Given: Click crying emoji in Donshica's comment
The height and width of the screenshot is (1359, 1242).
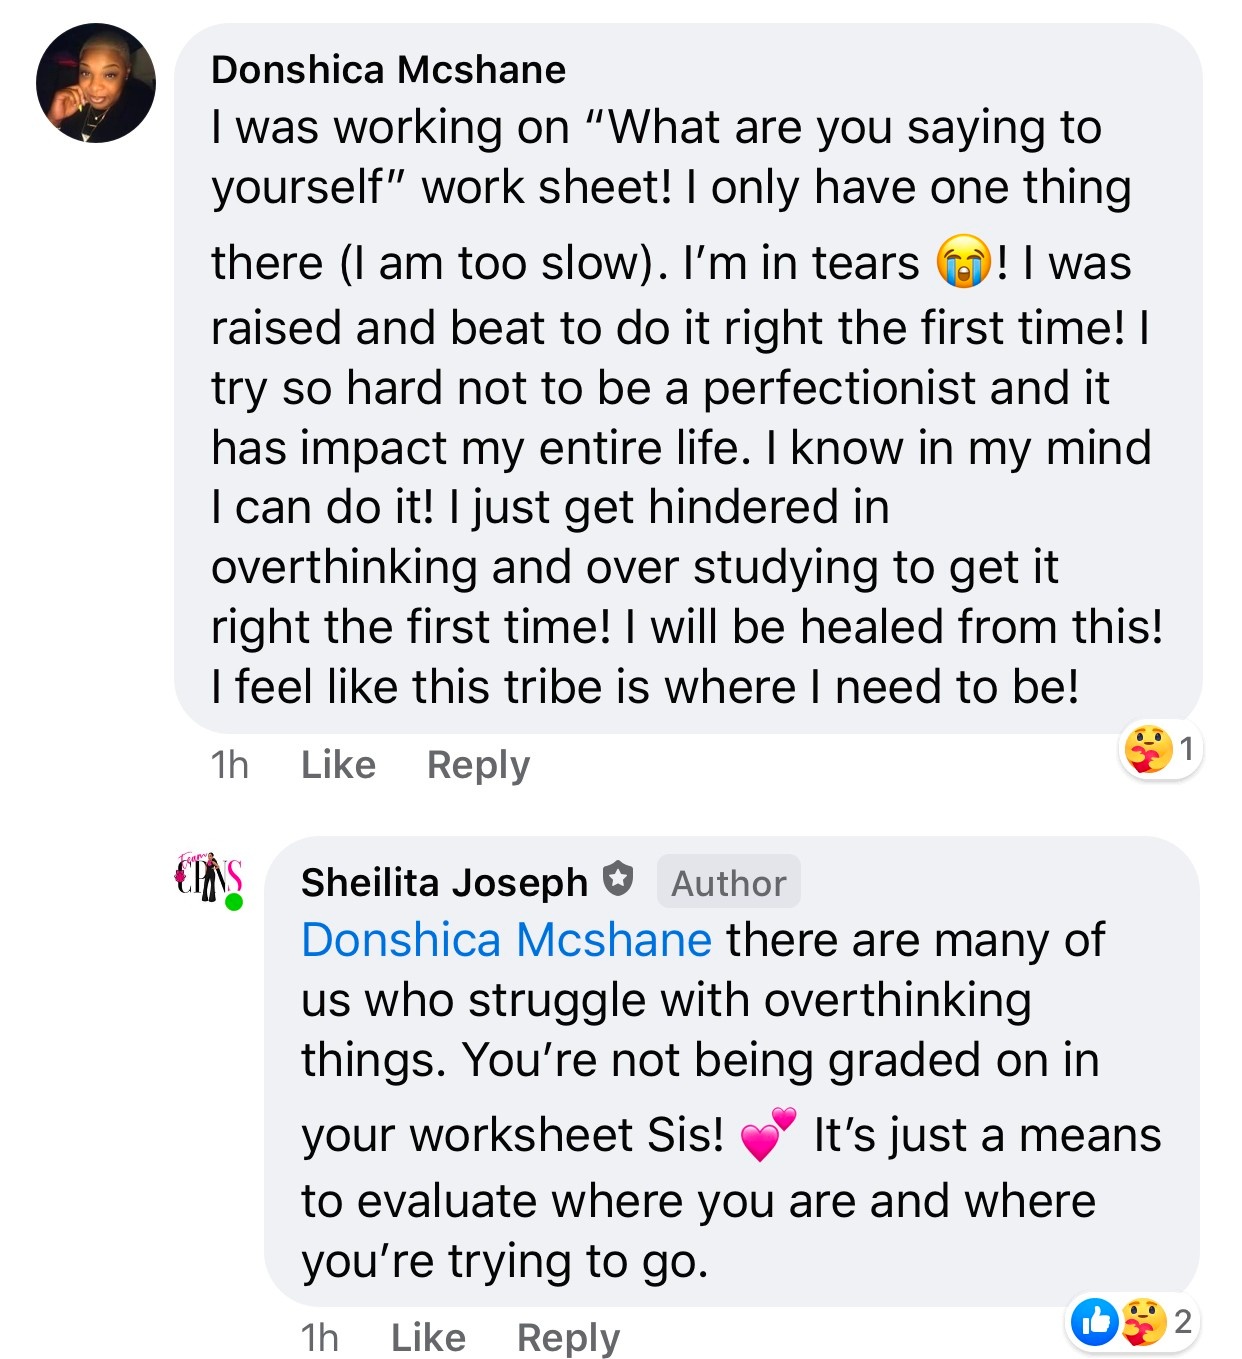Looking at the screenshot, I should 962,263.
